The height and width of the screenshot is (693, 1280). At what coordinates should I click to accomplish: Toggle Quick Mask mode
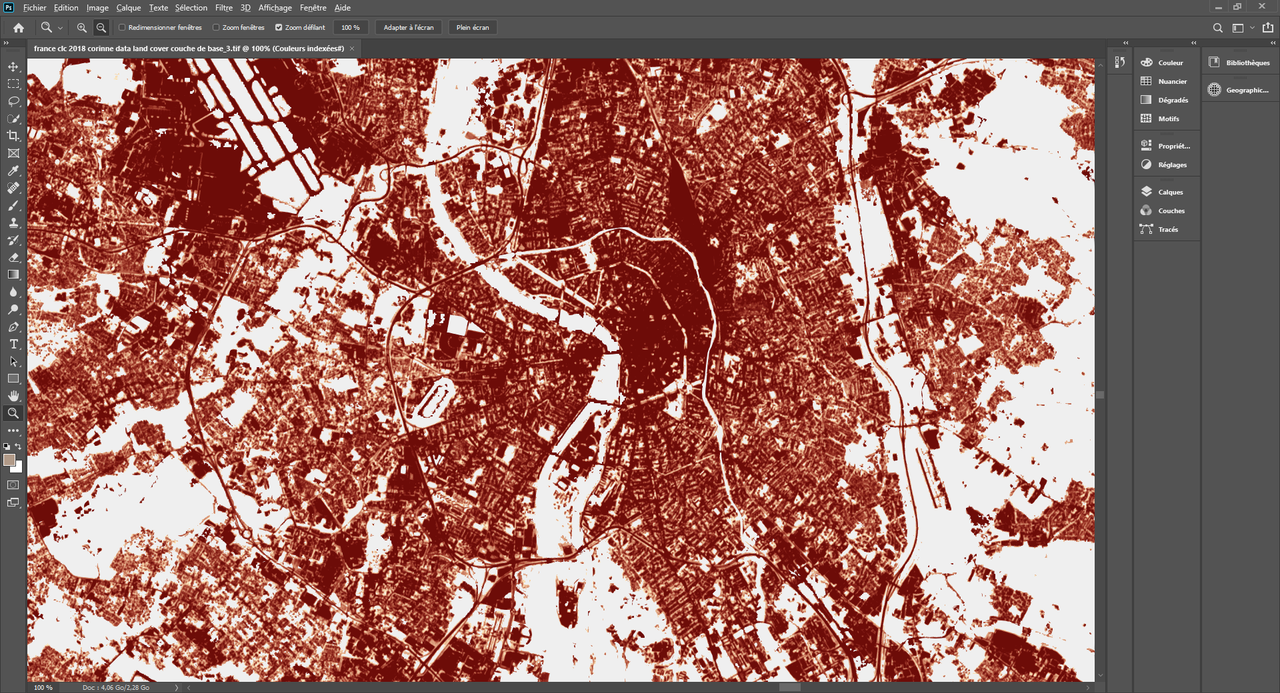click(13, 485)
